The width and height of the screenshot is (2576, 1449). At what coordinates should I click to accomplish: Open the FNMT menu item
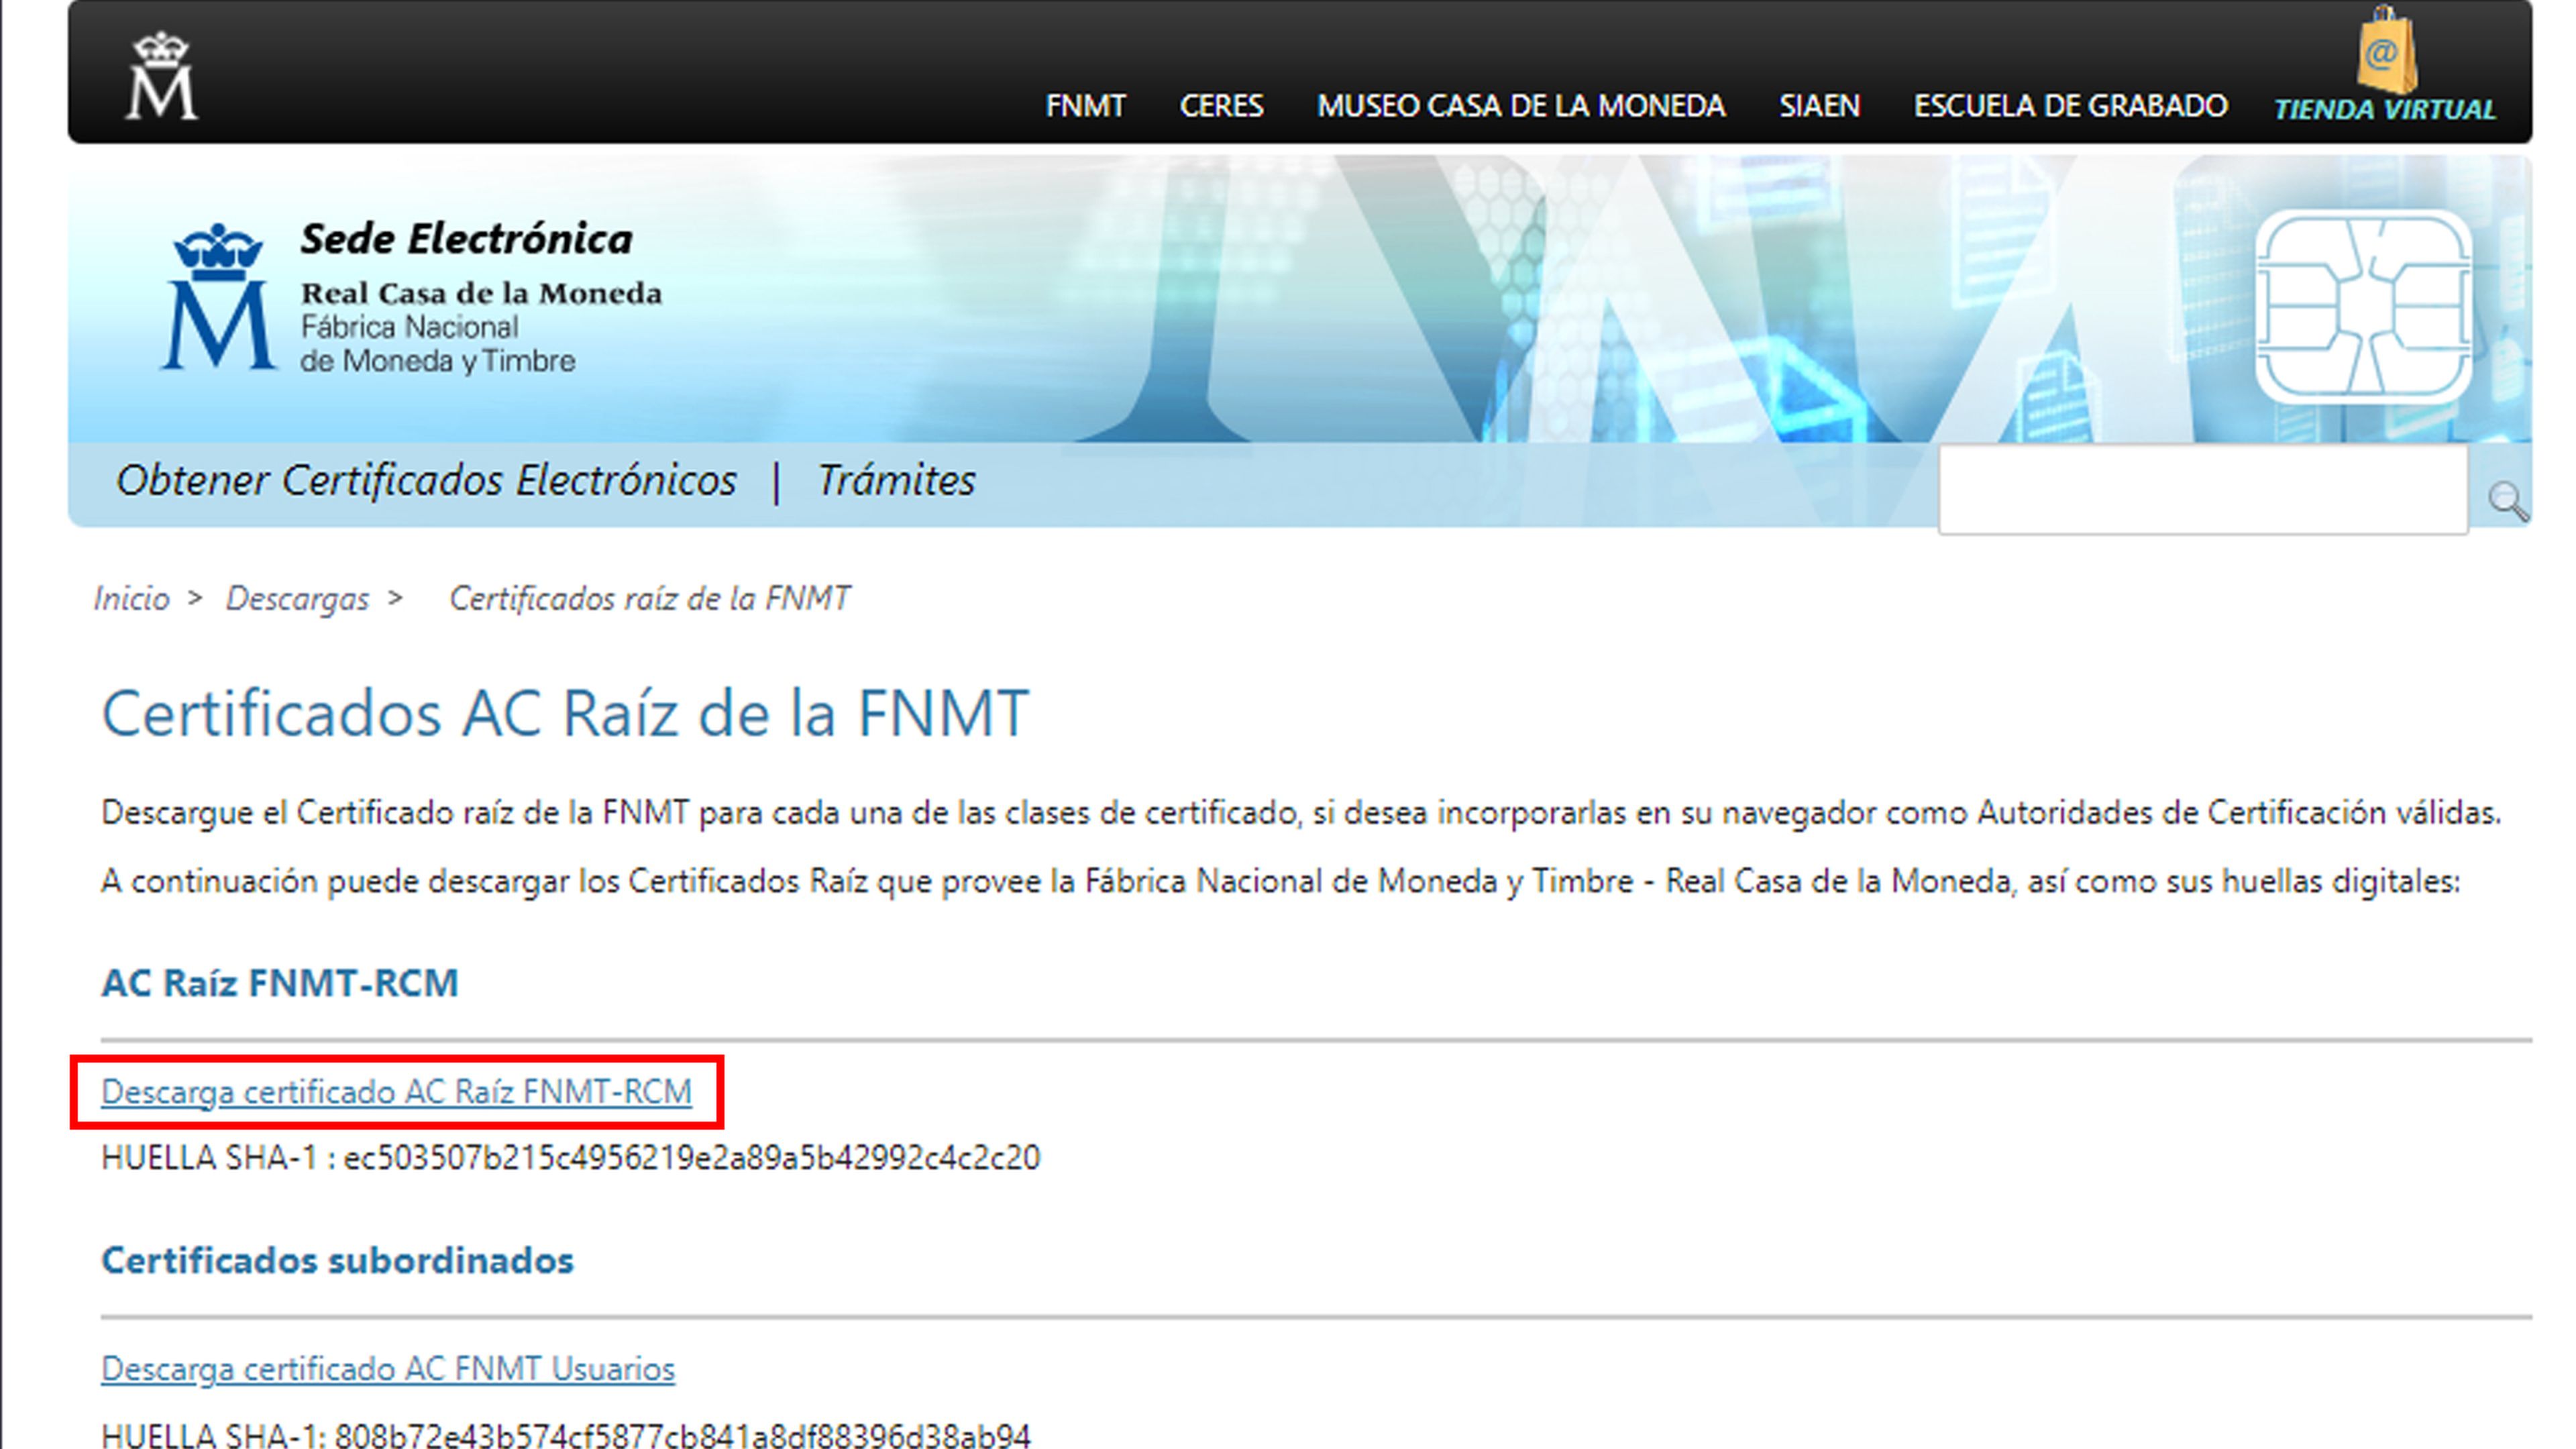(1085, 106)
